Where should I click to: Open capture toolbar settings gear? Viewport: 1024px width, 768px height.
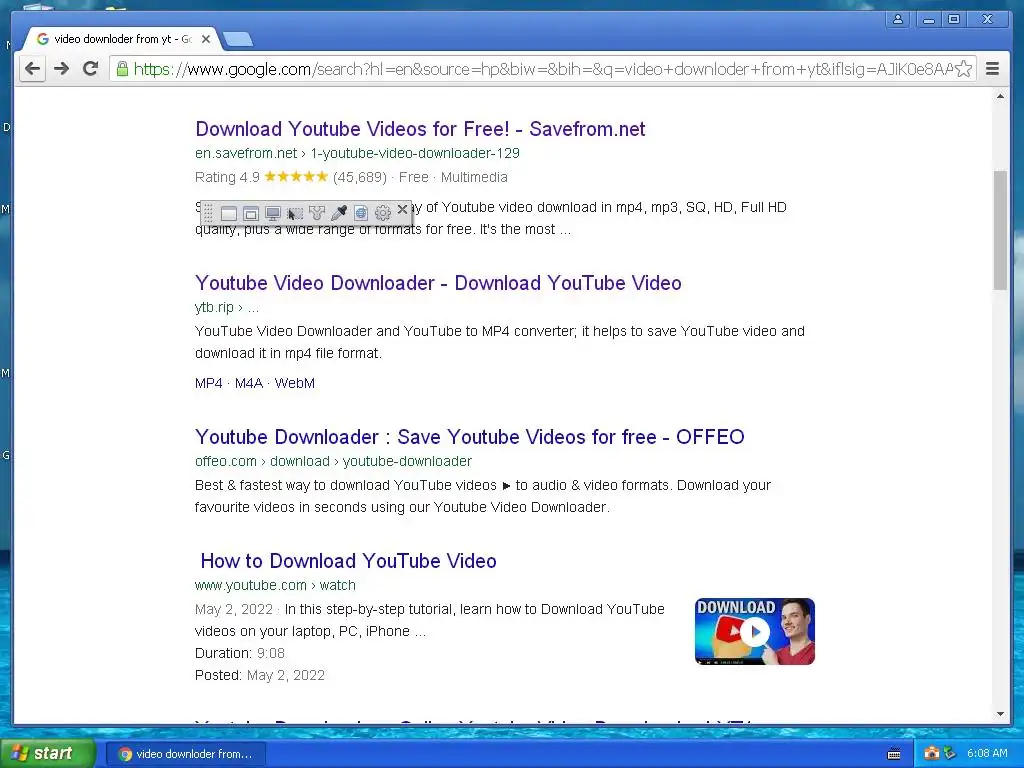383,214
